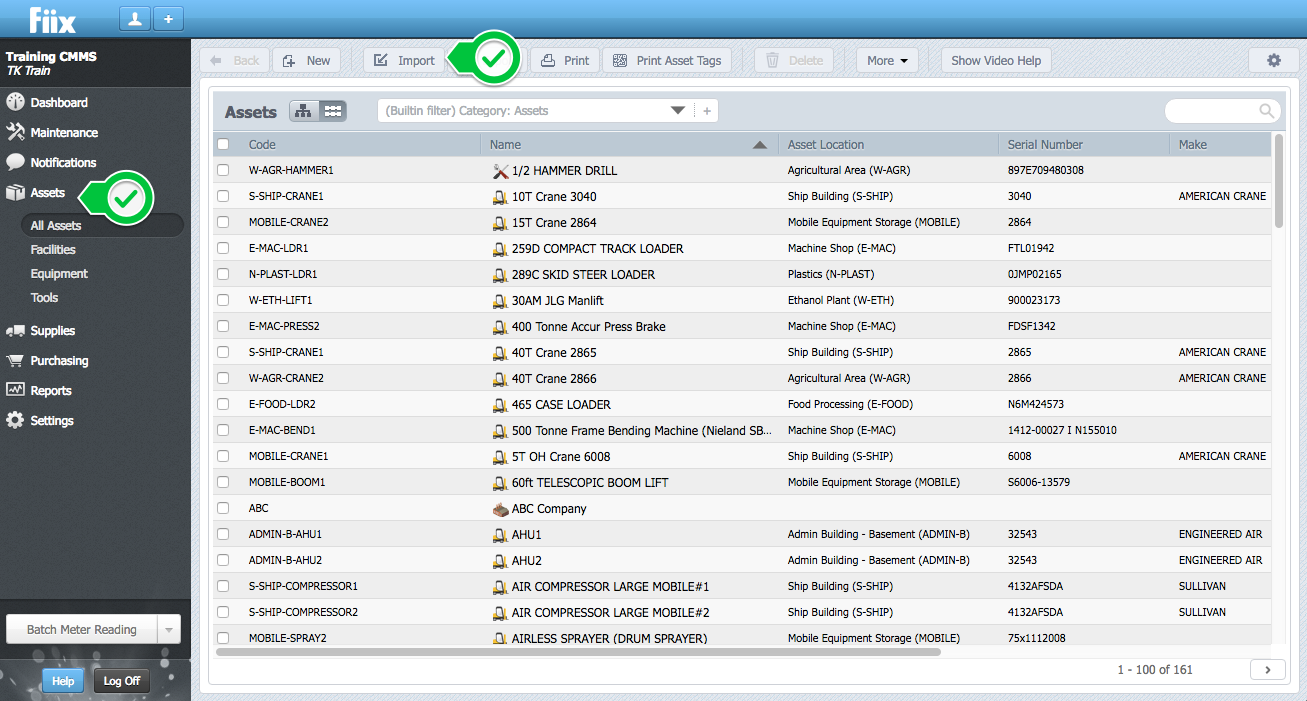This screenshot has width=1307, height=701.
Task: Expand the Category: Assets filter dropdown
Action: point(678,111)
